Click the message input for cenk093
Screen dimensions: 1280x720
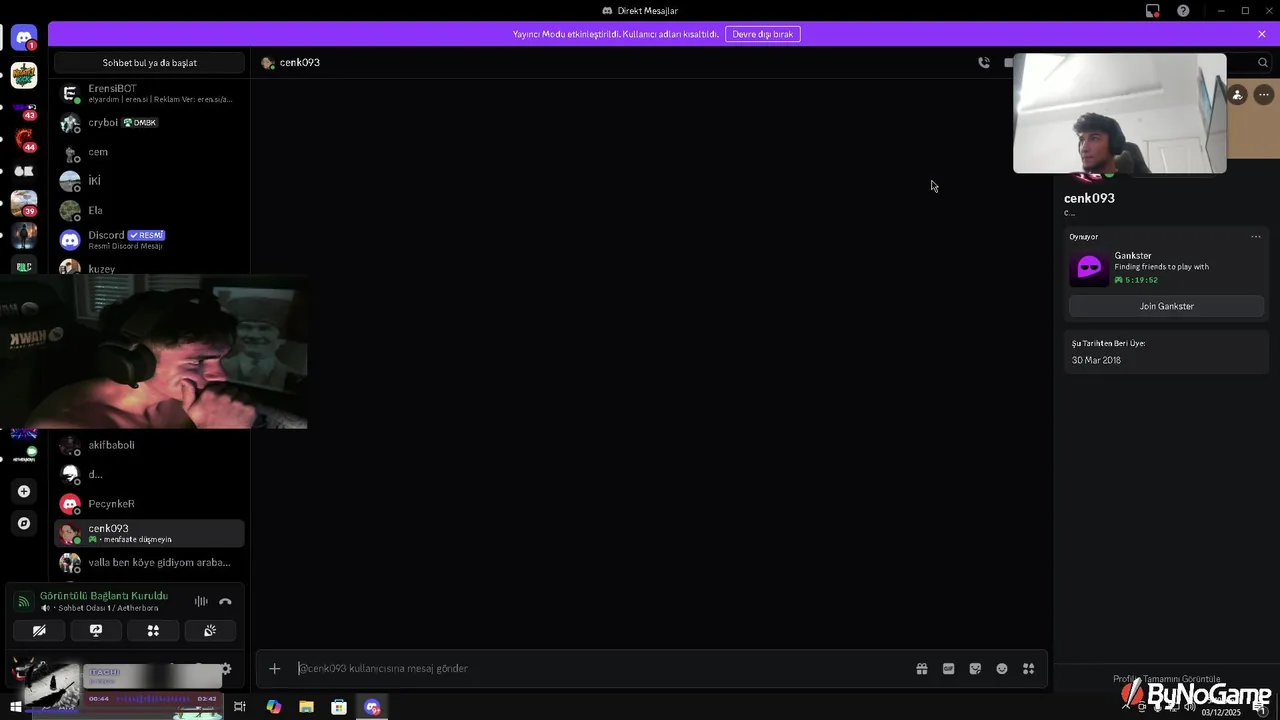point(600,668)
